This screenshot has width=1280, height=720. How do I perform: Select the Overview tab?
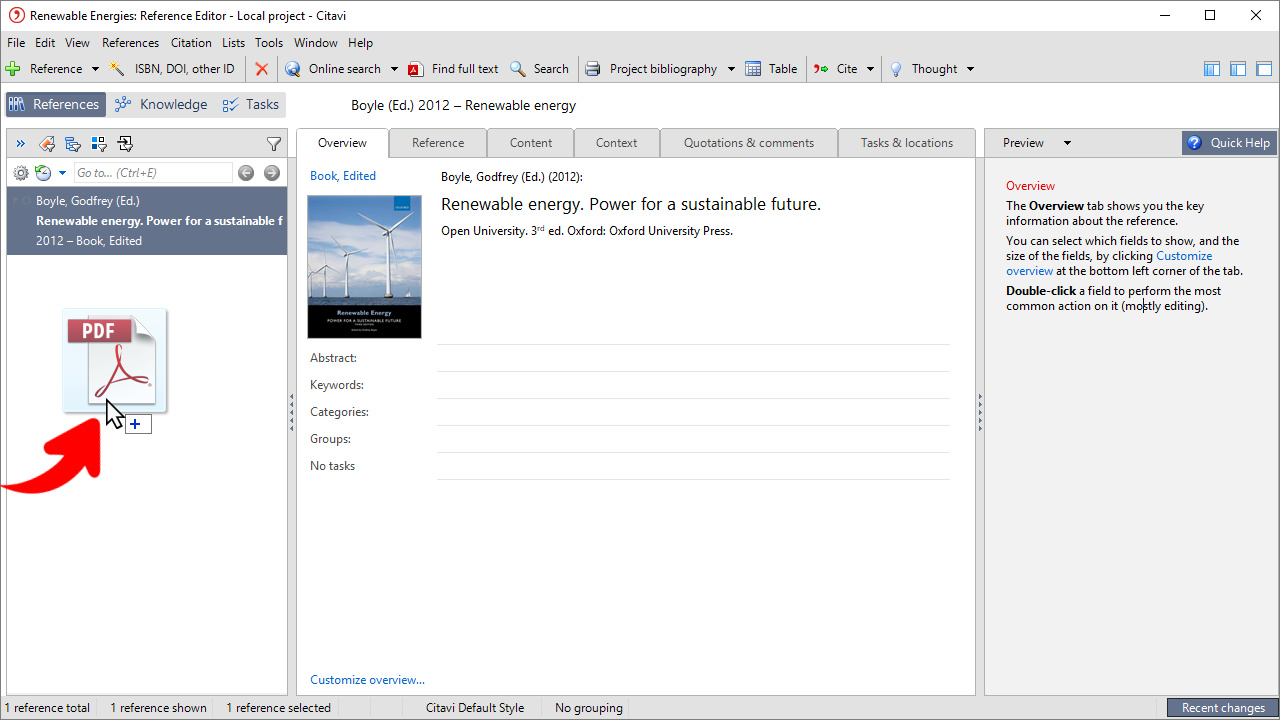[342, 143]
